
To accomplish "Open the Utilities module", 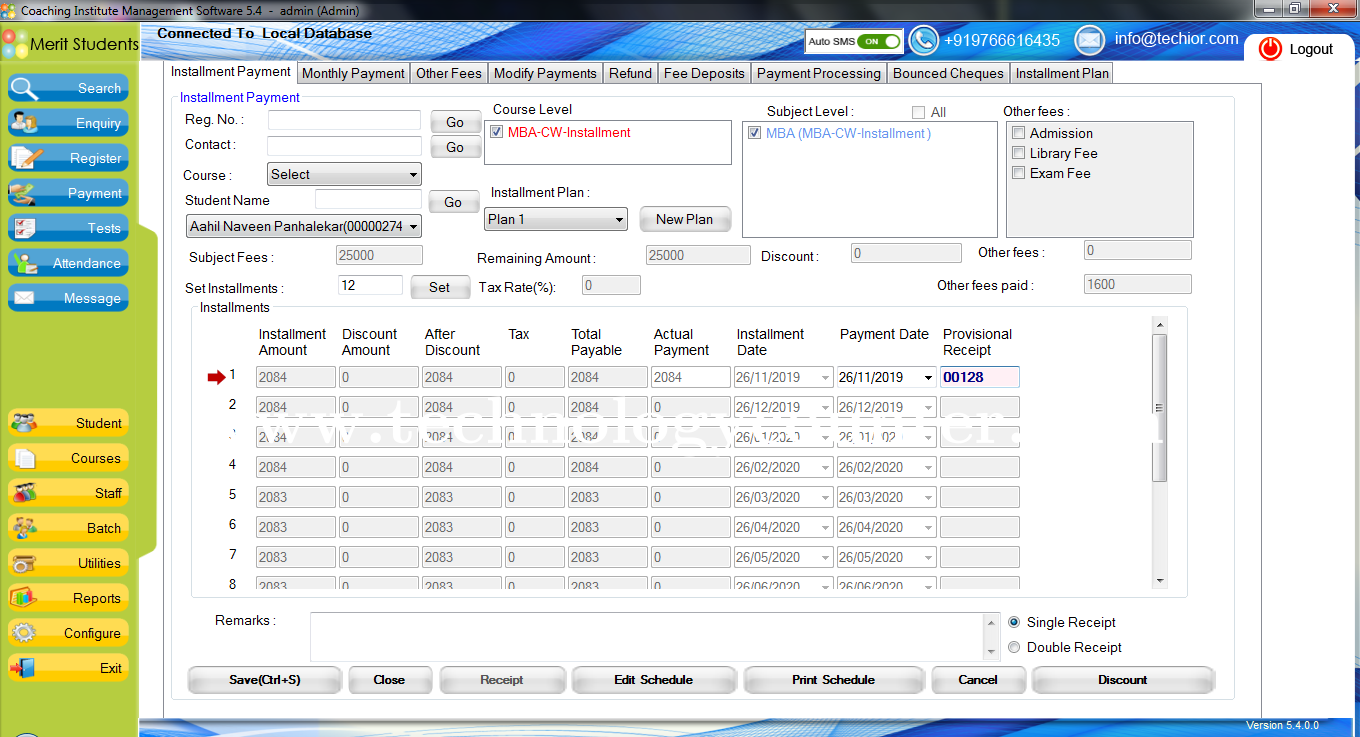I will (68, 563).
